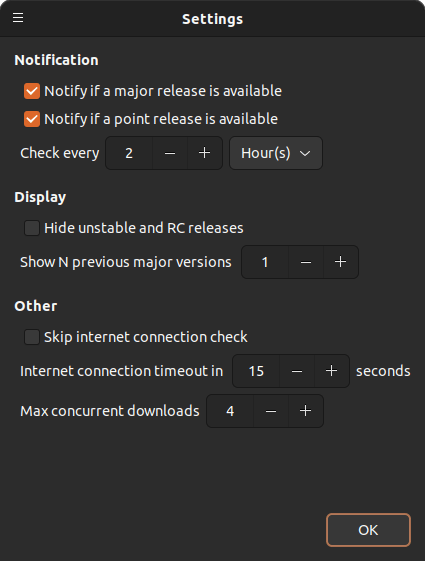Focus the Check every number field

point(129,153)
